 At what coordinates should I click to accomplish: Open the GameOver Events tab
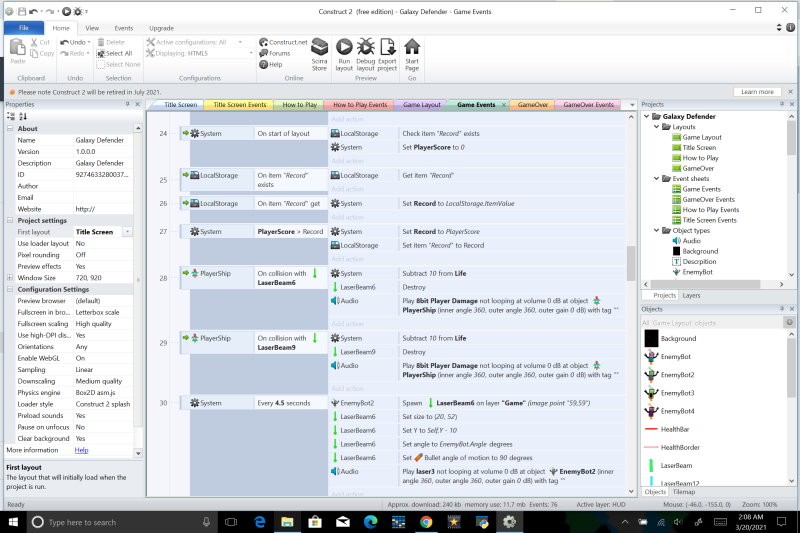click(x=588, y=105)
